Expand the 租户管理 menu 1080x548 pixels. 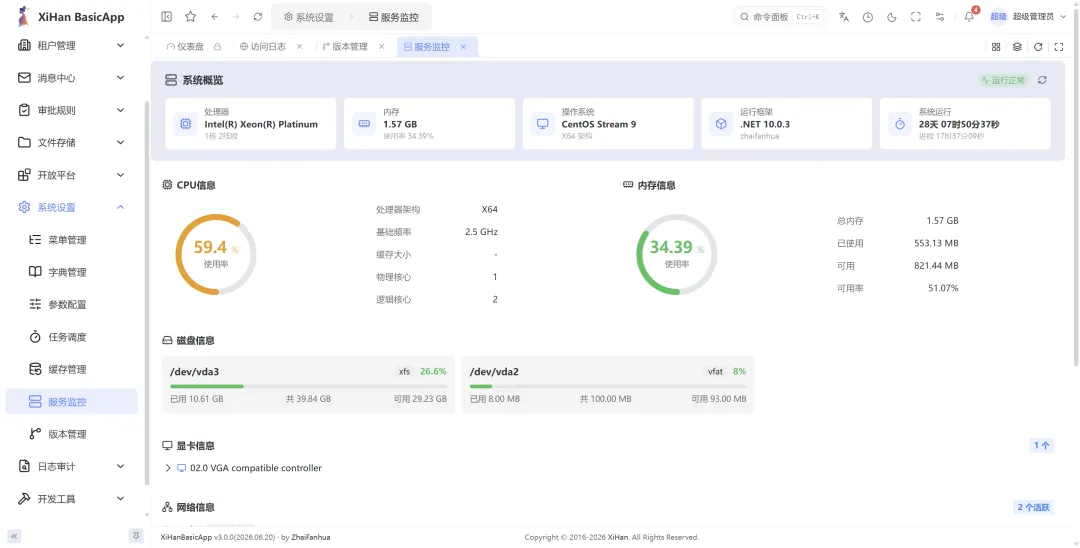point(72,45)
